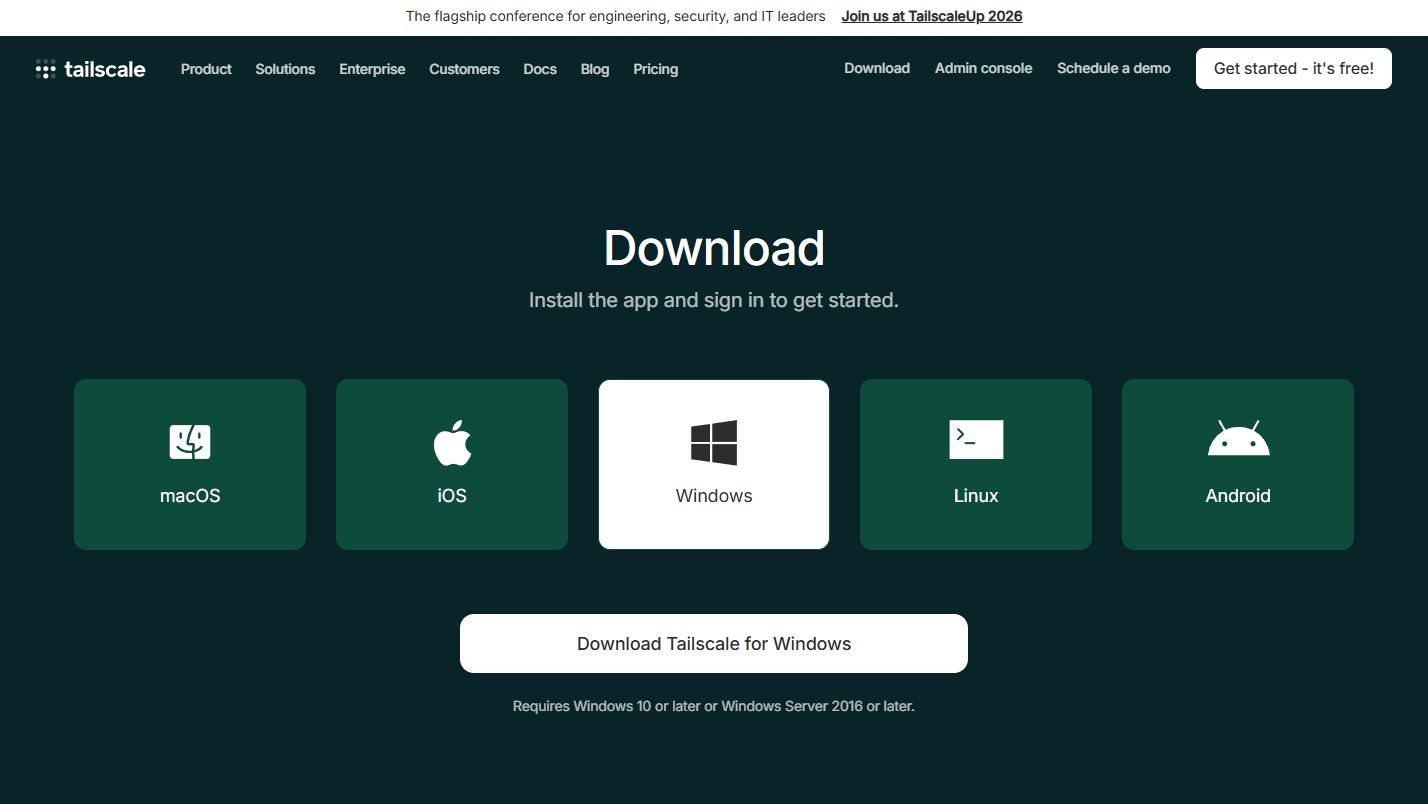The width and height of the screenshot is (1428, 804).
Task: Click Schedule a demo
Action: tap(1114, 68)
